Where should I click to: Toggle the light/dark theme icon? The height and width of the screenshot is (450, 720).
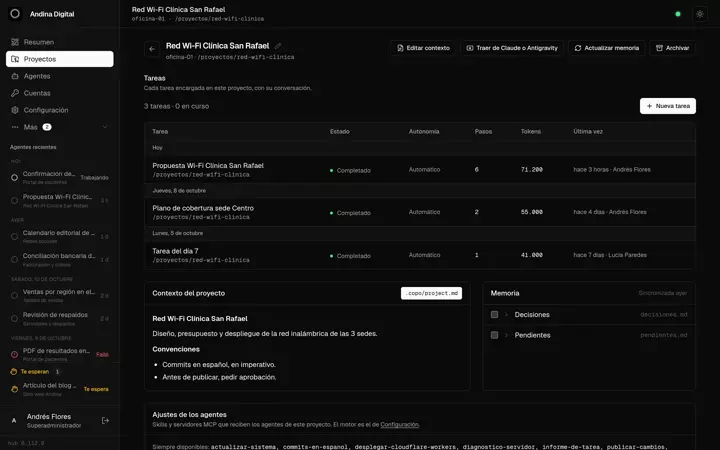(x=700, y=14)
